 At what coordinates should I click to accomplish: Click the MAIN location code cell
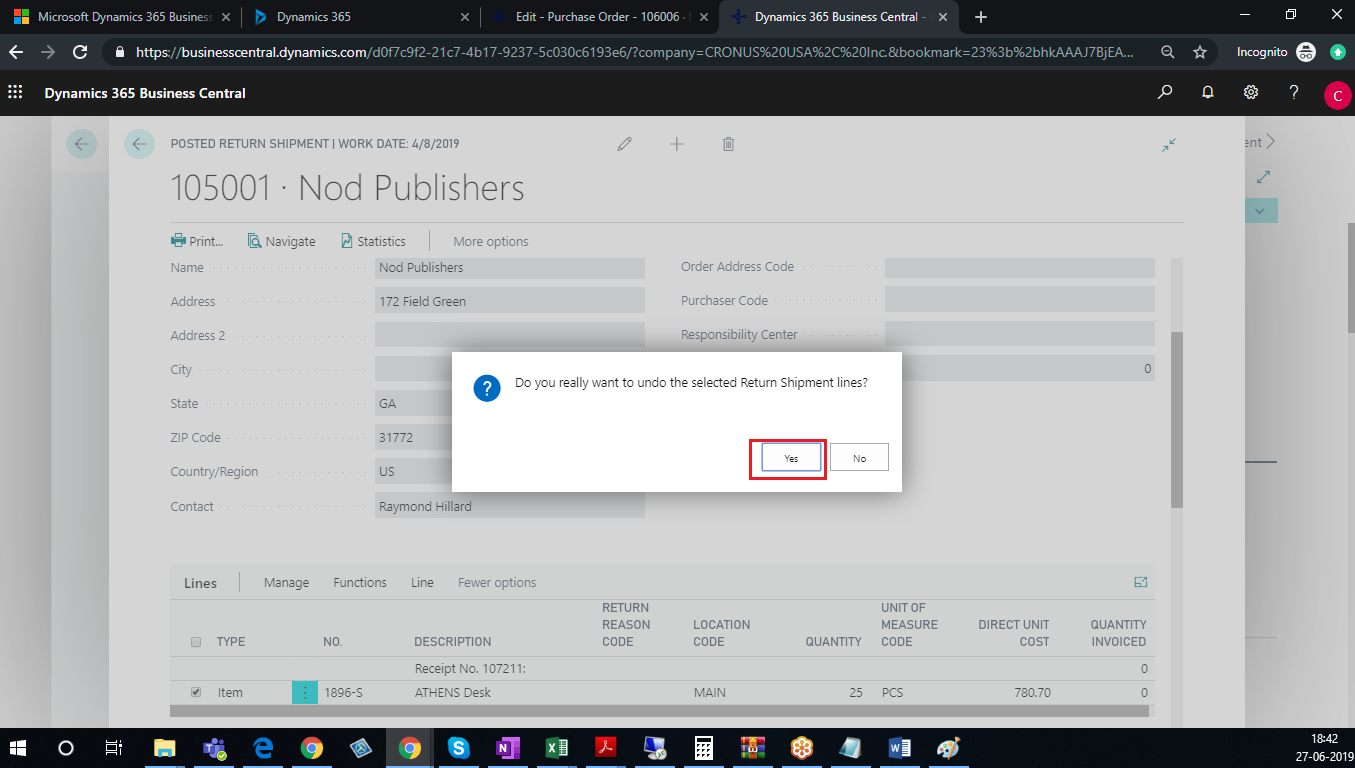(x=709, y=692)
